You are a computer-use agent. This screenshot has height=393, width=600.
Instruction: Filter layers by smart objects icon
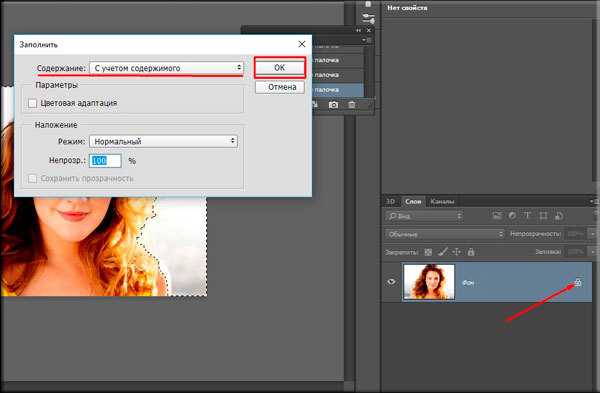click(559, 216)
